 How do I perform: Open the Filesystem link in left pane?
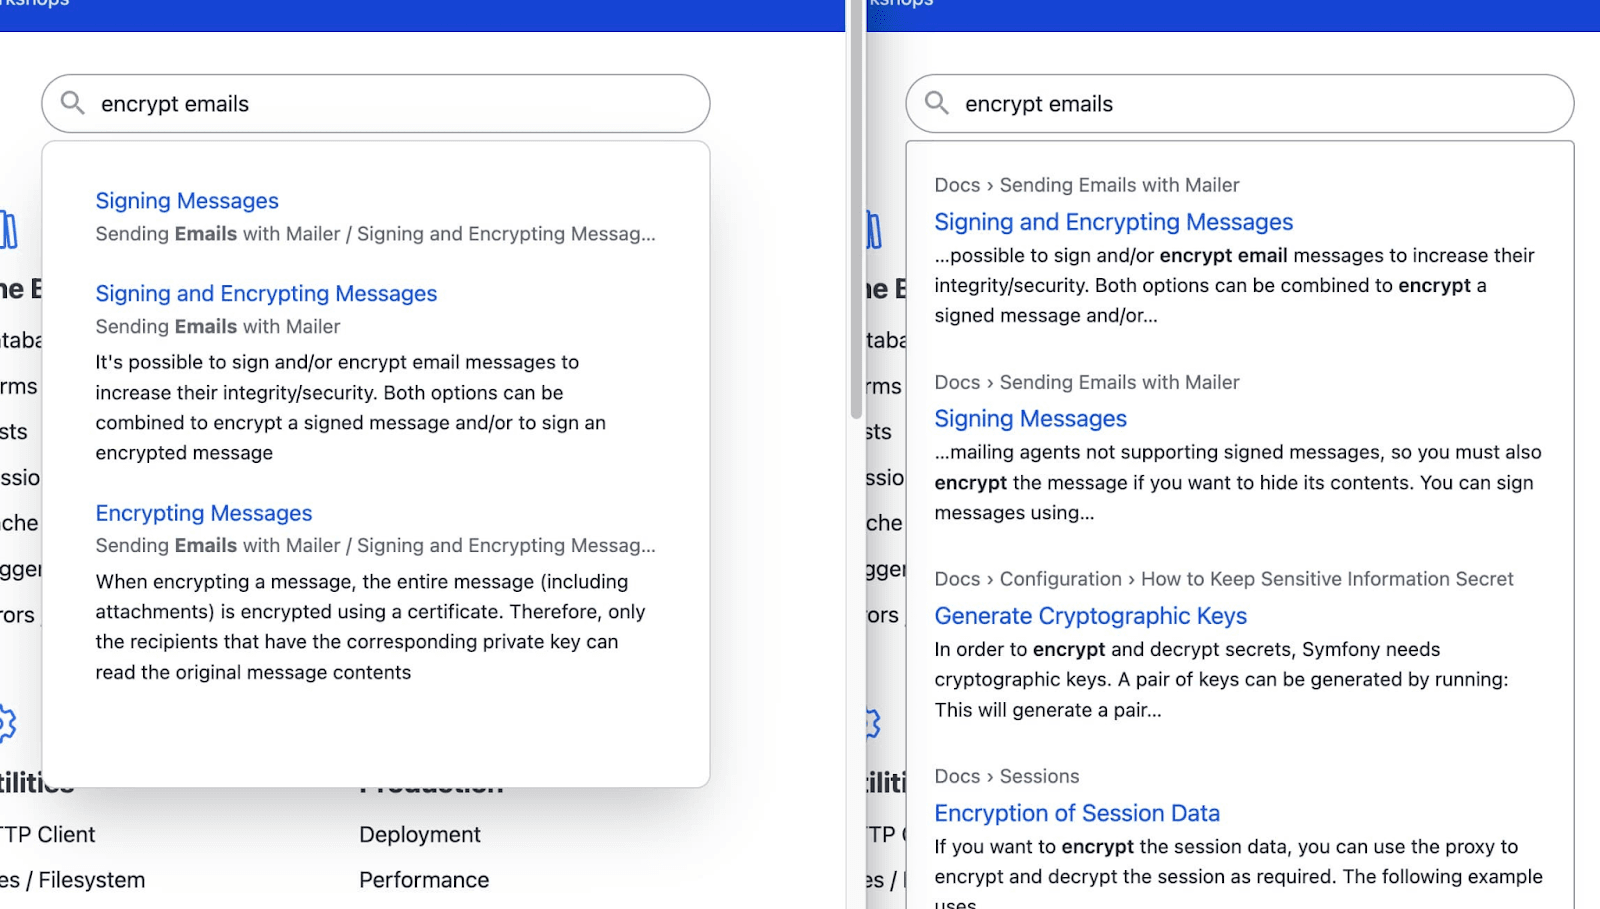90,880
